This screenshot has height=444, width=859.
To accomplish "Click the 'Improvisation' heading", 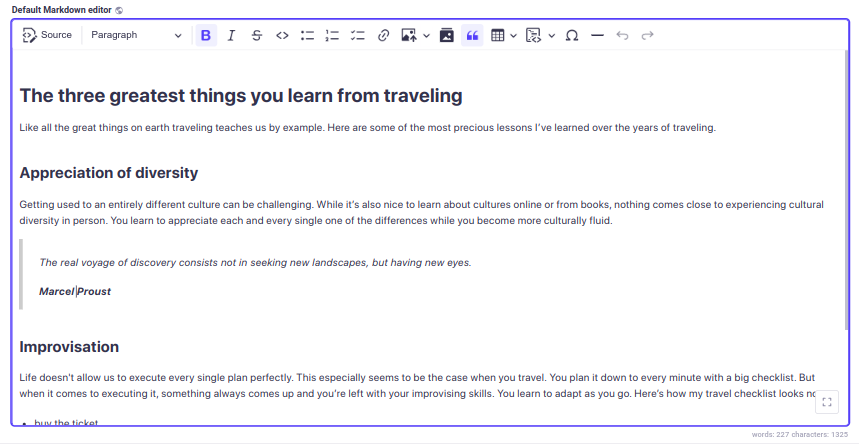I will click(69, 346).
